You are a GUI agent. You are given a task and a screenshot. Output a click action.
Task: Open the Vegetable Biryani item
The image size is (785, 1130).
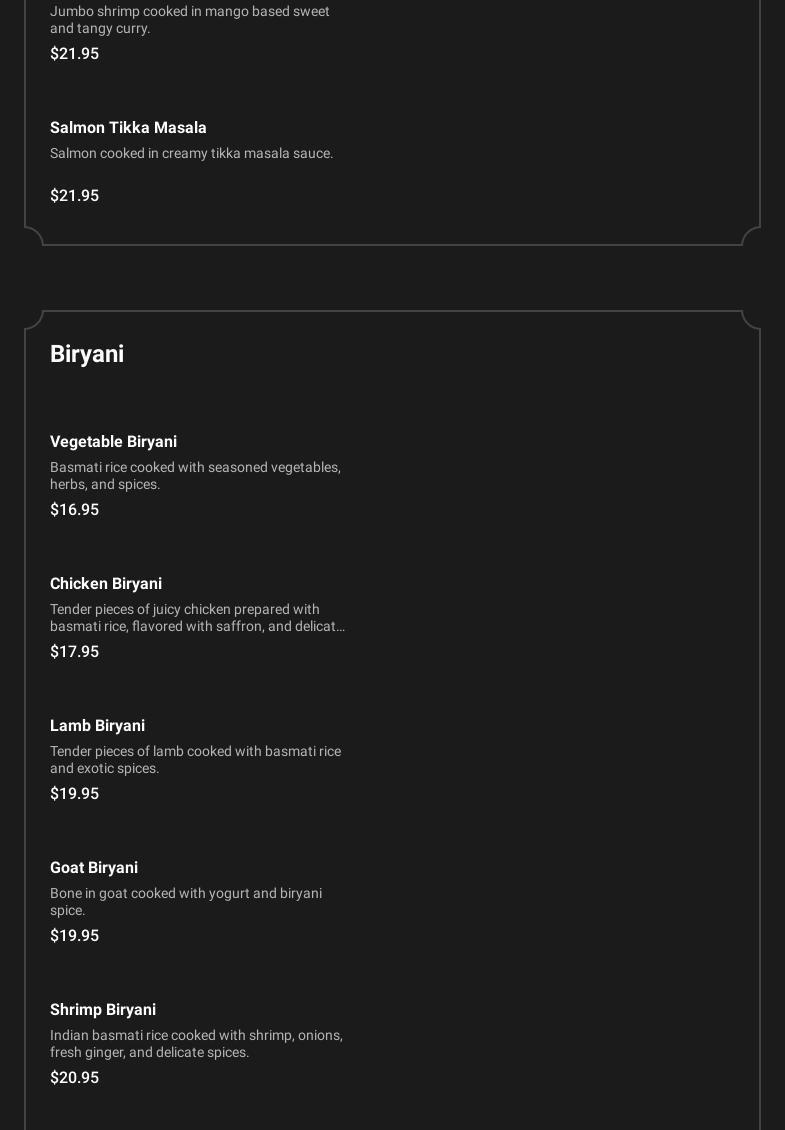coord(113,441)
